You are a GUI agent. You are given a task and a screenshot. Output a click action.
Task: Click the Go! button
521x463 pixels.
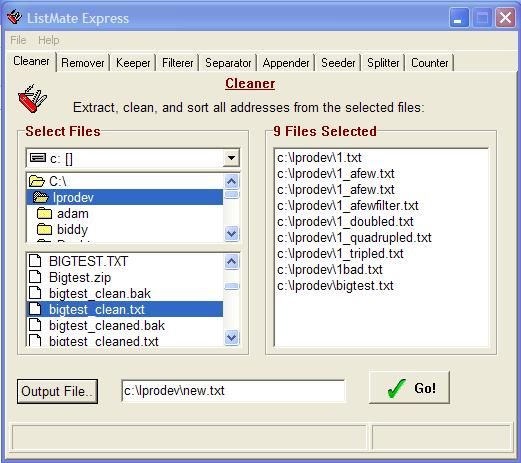click(x=409, y=388)
